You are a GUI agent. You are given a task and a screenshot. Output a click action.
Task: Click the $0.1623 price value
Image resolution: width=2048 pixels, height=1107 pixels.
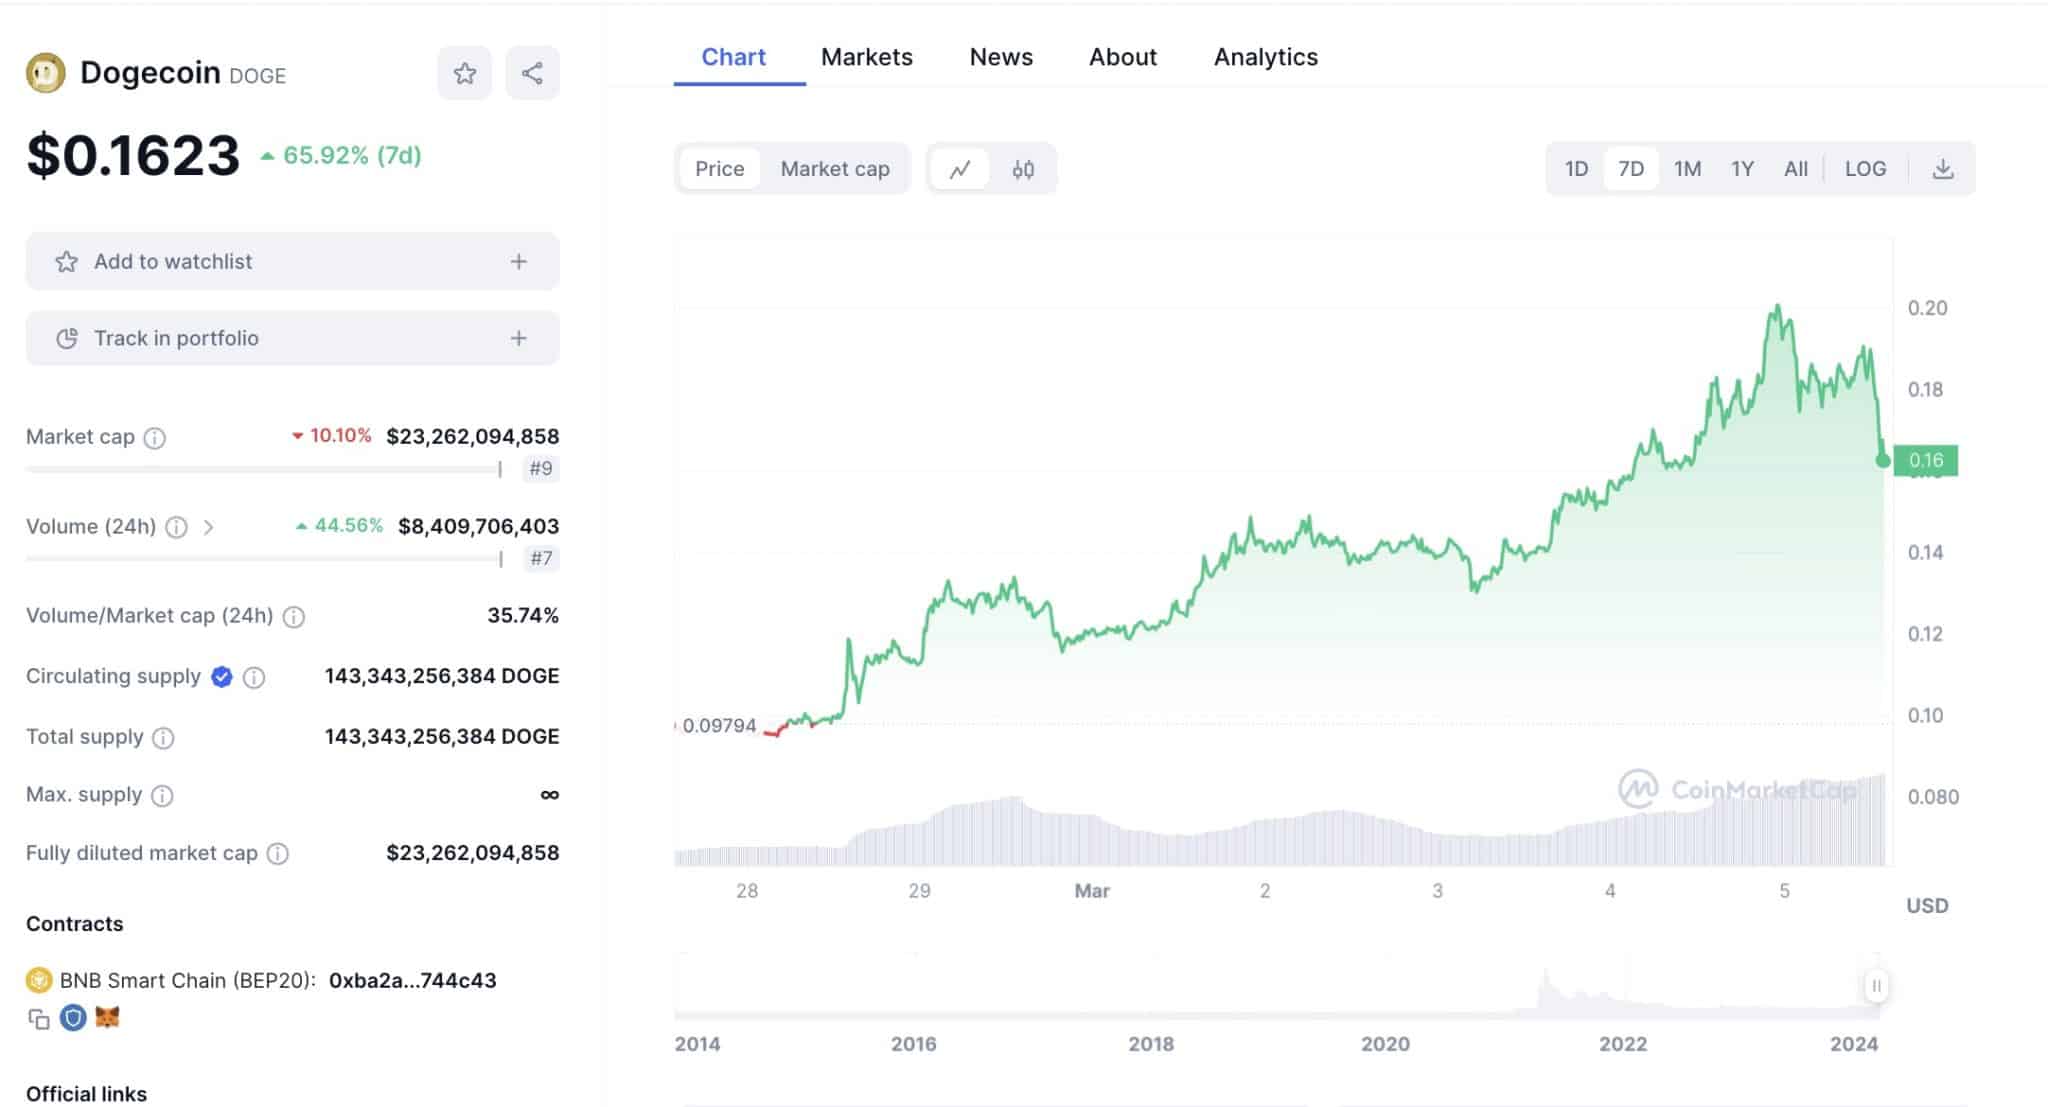pyautogui.click(x=133, y=155)
